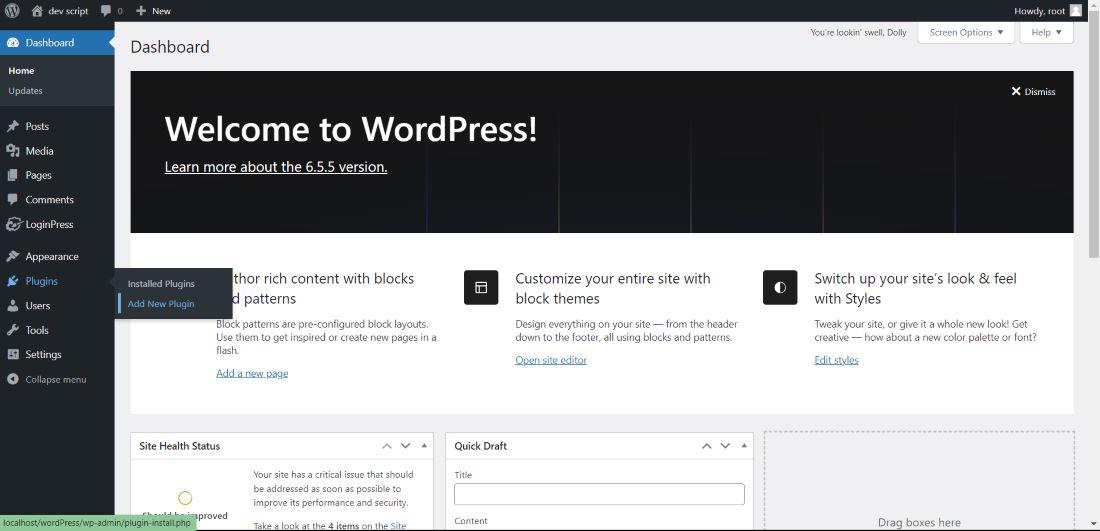
Task: Click the Posts pushpin icon
Action: coord(13,126)
